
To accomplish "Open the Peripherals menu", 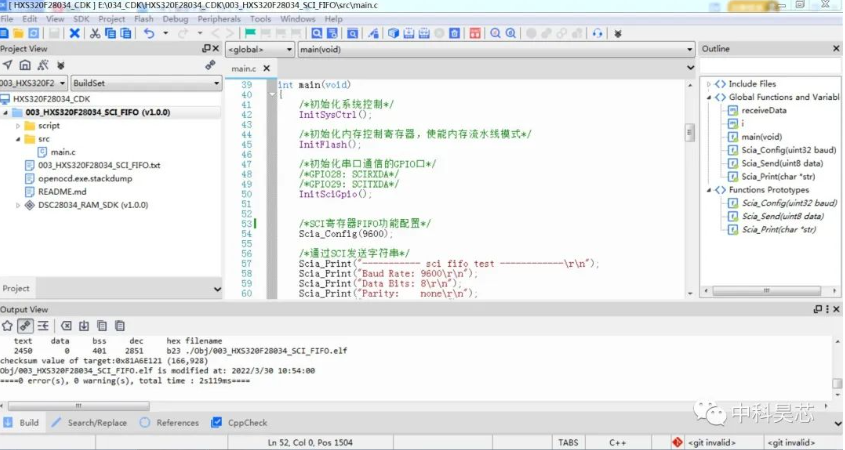I will 219,19.
